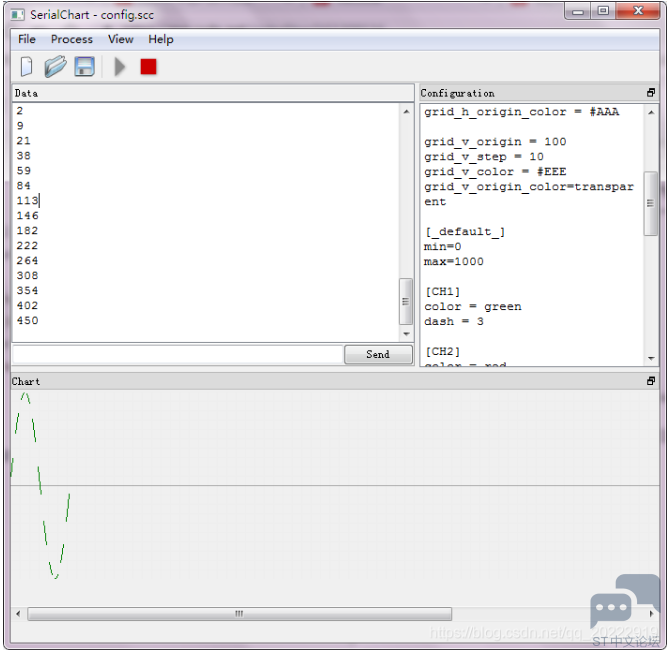Click the send text input field

177,355
